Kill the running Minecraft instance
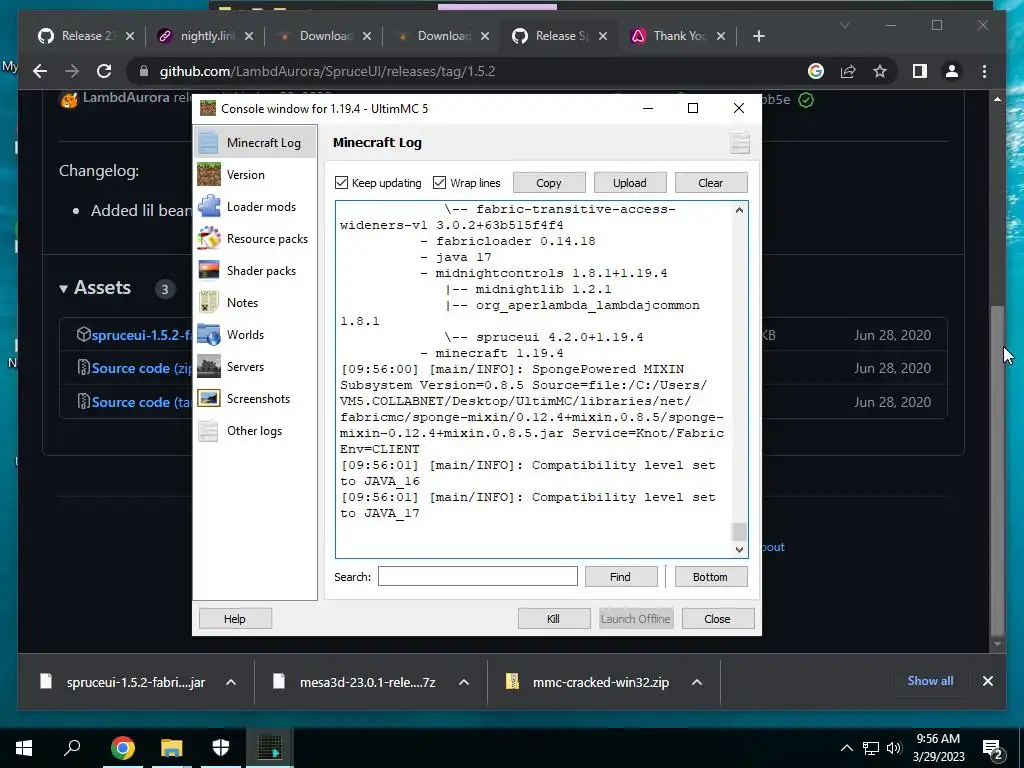The image size is (1024, 768). pyautogui.click(x=554, y=618)
